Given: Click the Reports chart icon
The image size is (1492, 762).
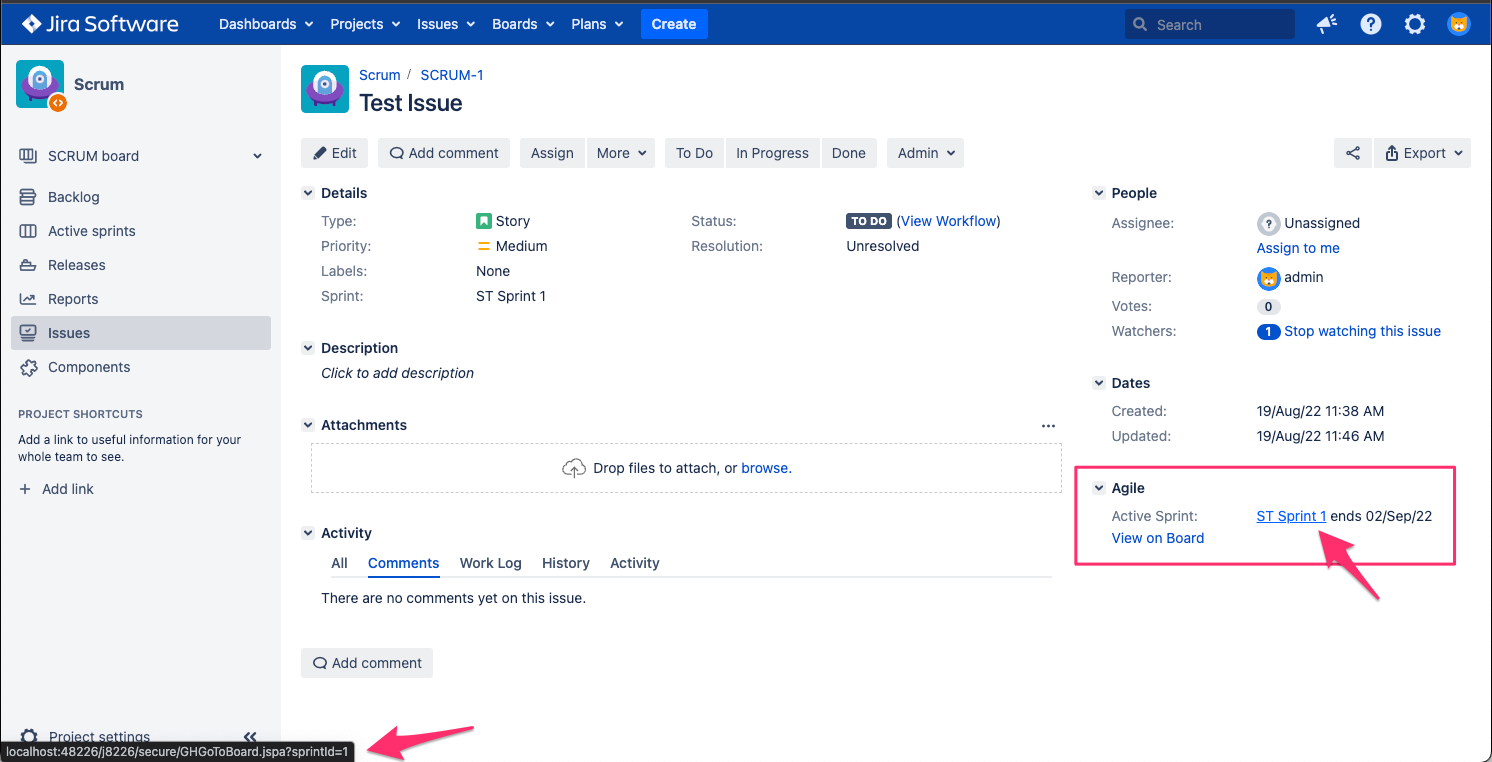Looking at the screenshot, I should (x=28, y=299).
